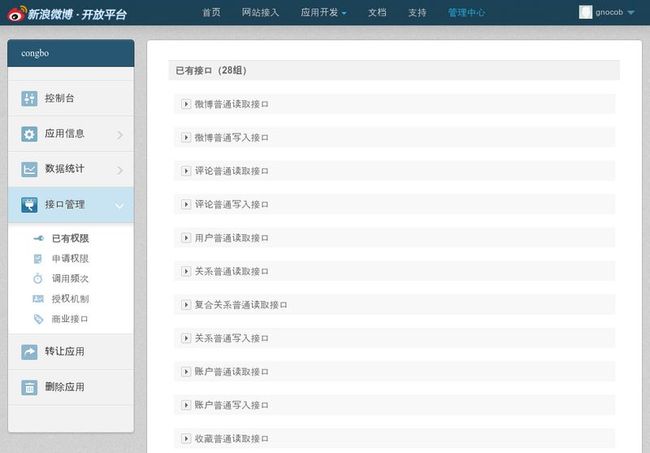Select 申请权限 in sidebar submenu

point(70,259)
